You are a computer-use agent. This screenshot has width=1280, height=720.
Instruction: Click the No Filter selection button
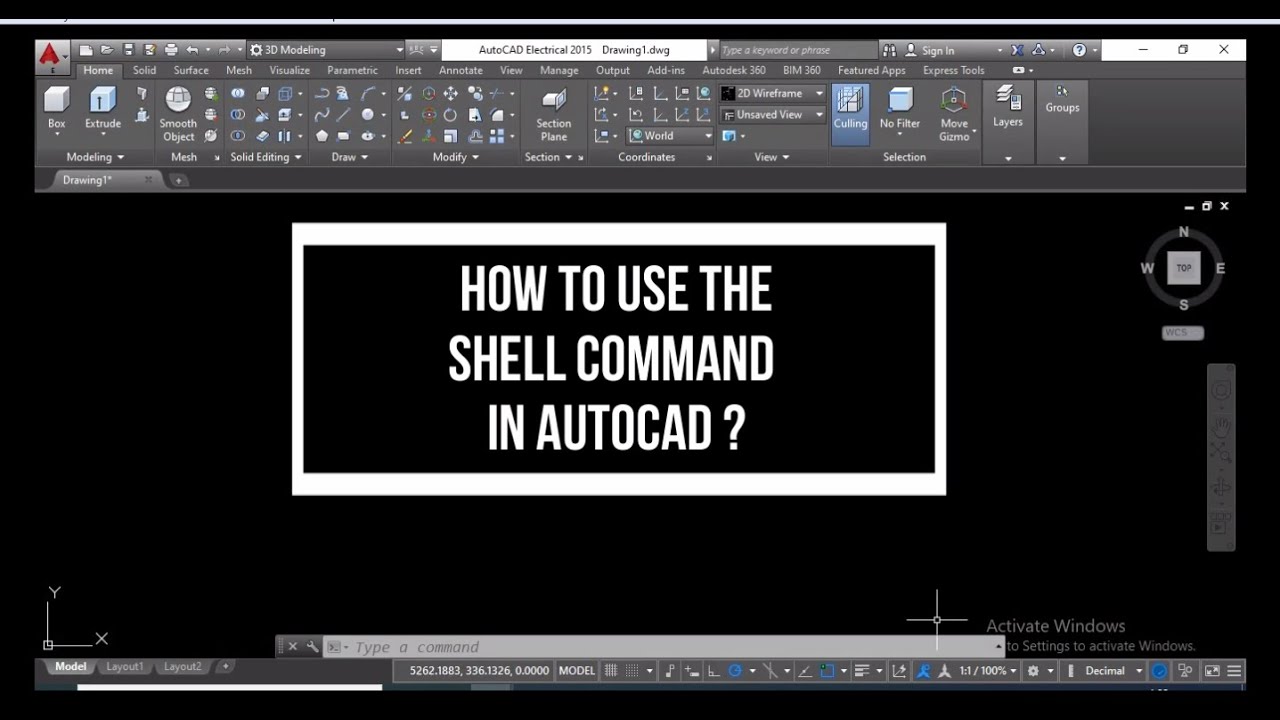900,108
